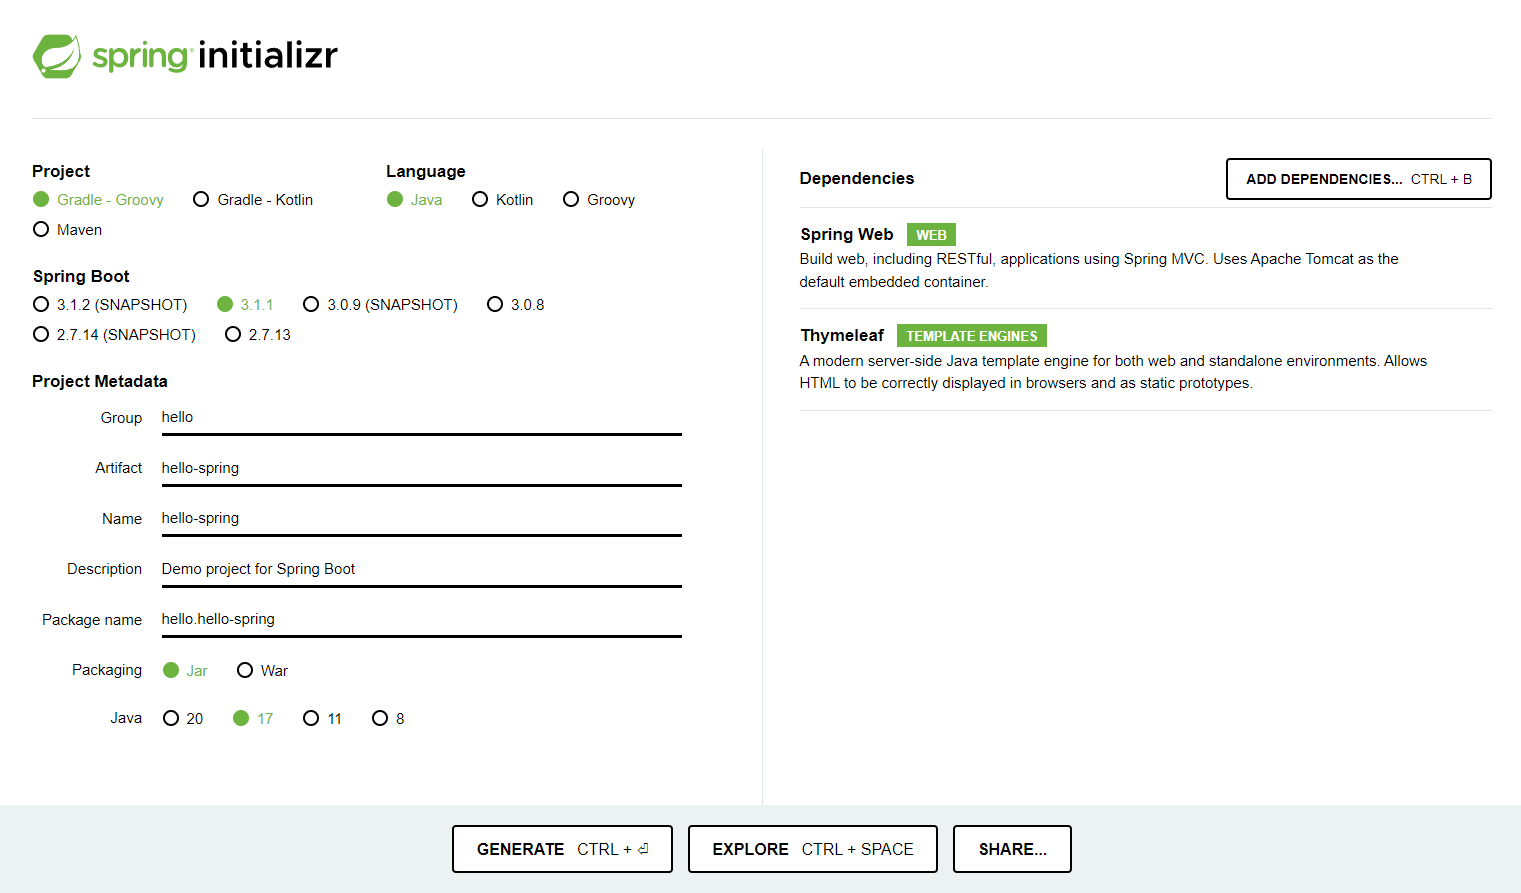Click the Thymeleaf description text
The image size is (1521, 893).
point(1113,372)
